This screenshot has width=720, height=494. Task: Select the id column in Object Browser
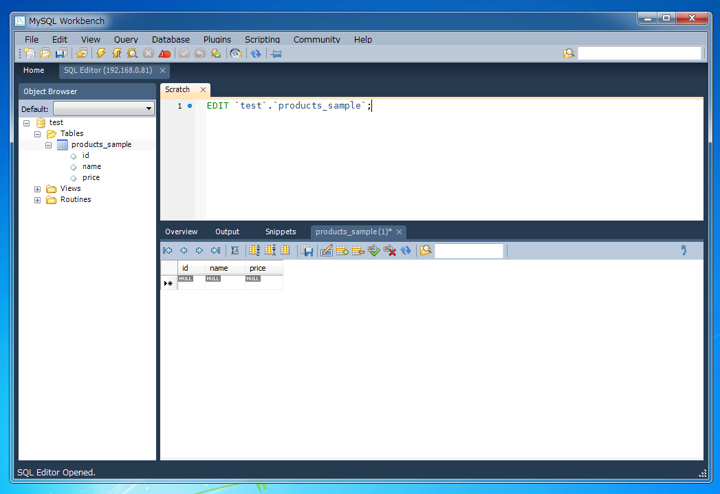(85, 156)
